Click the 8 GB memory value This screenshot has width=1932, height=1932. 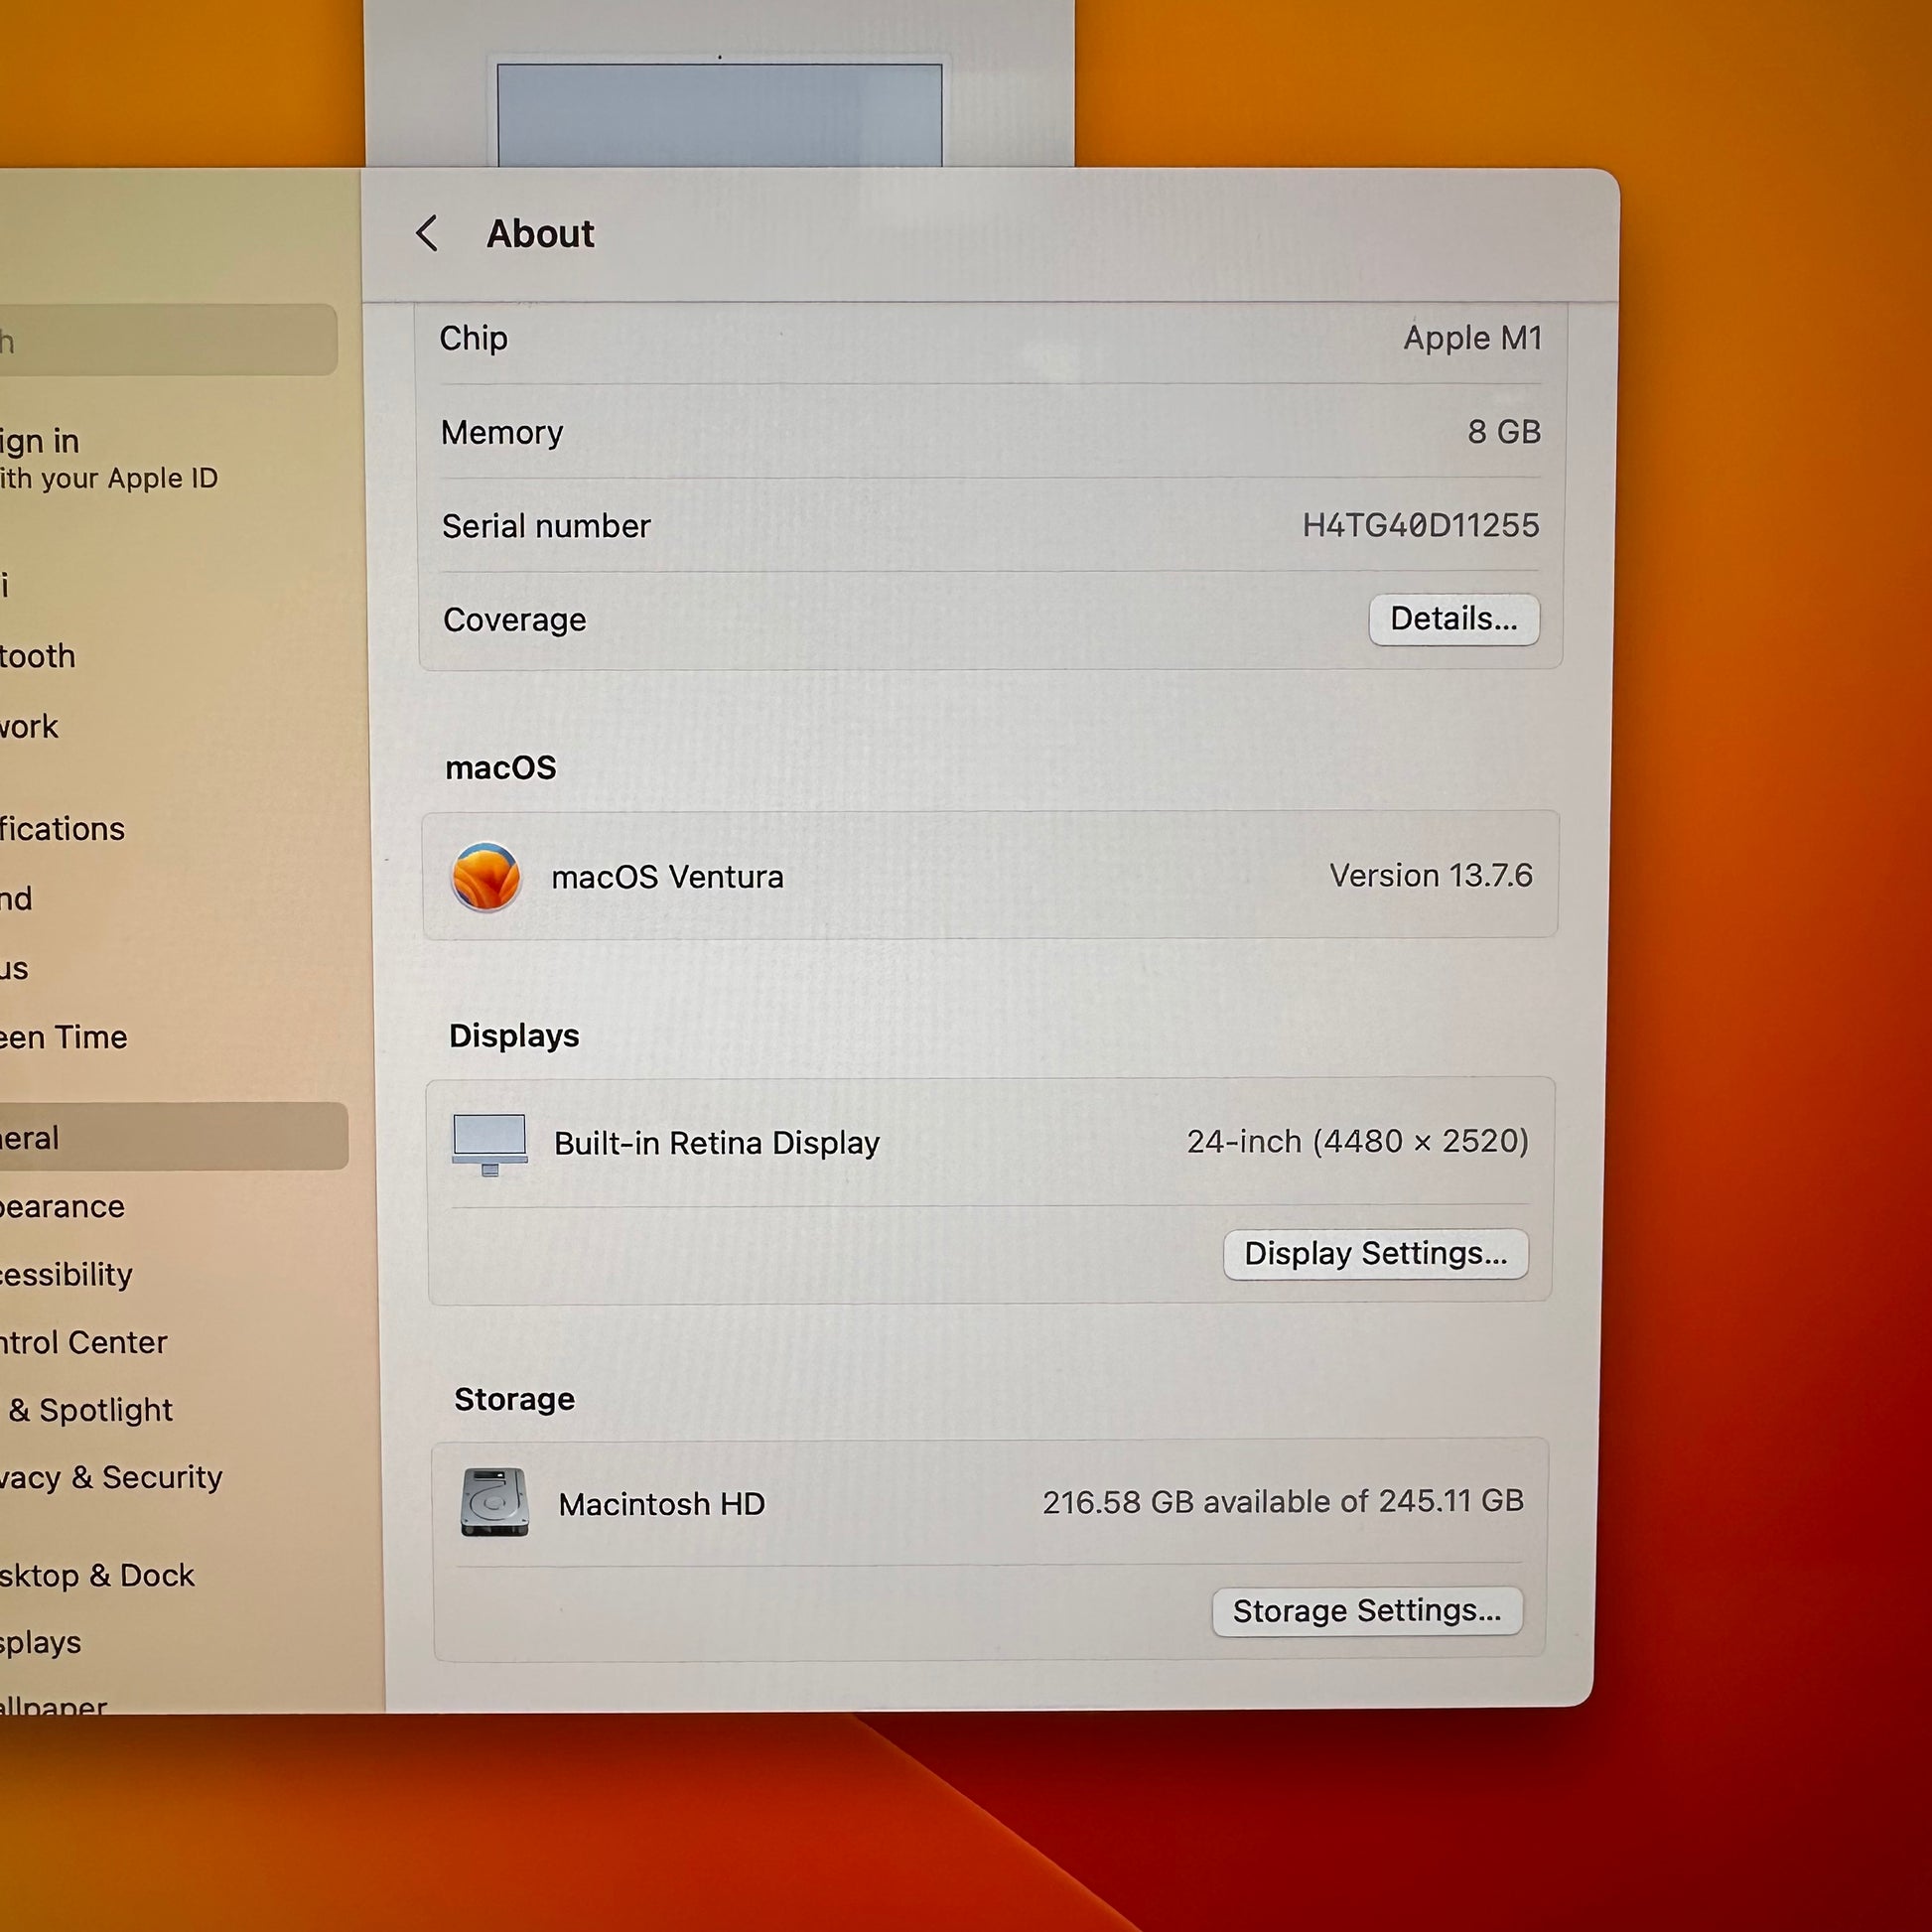click(x=1504, y=431)
